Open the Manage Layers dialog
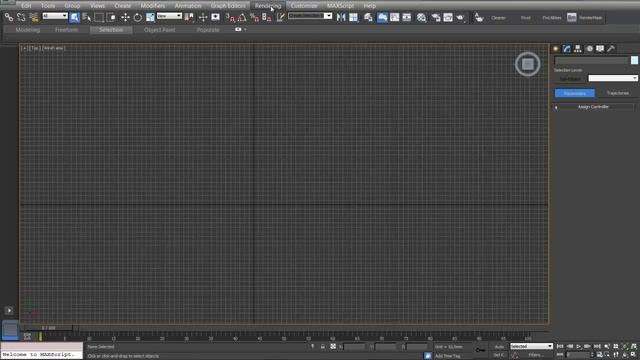The image size is (640, 360). coord(368,17)
